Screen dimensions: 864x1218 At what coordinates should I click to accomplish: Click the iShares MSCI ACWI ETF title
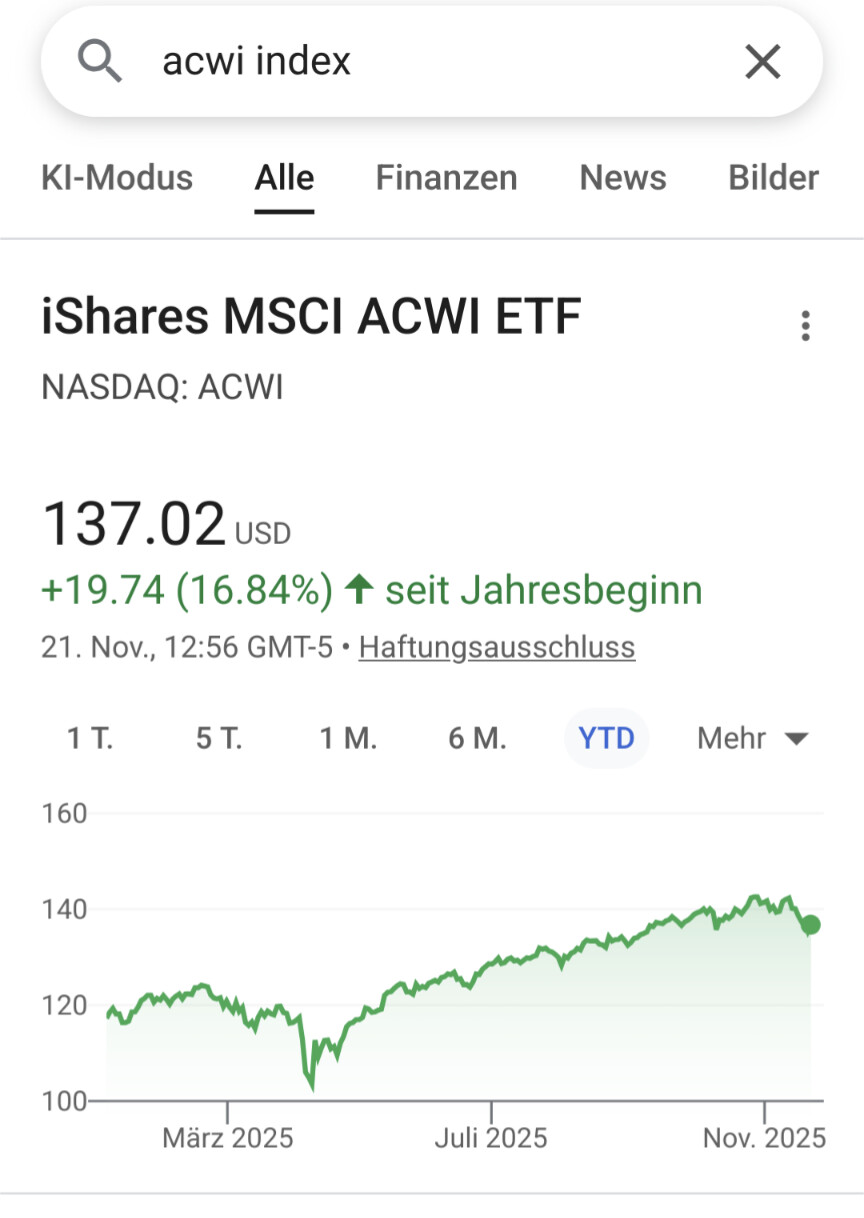(311, 318)
